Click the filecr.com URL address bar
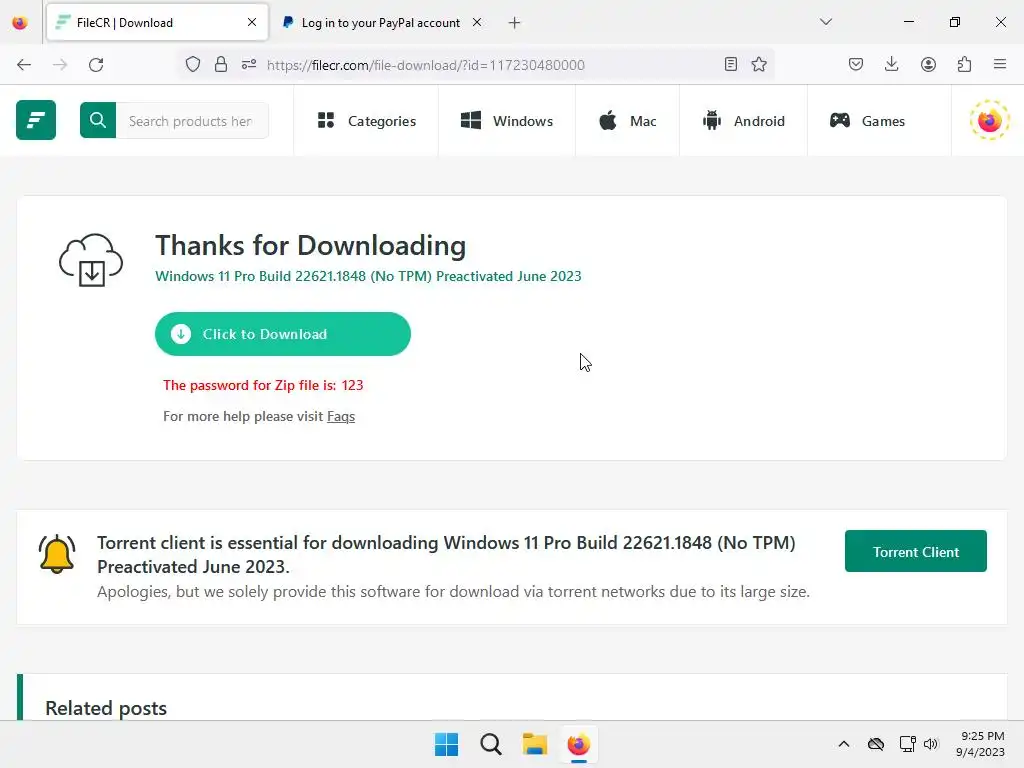The height and width of the screenshot is (768, 1024). point(426,65)
